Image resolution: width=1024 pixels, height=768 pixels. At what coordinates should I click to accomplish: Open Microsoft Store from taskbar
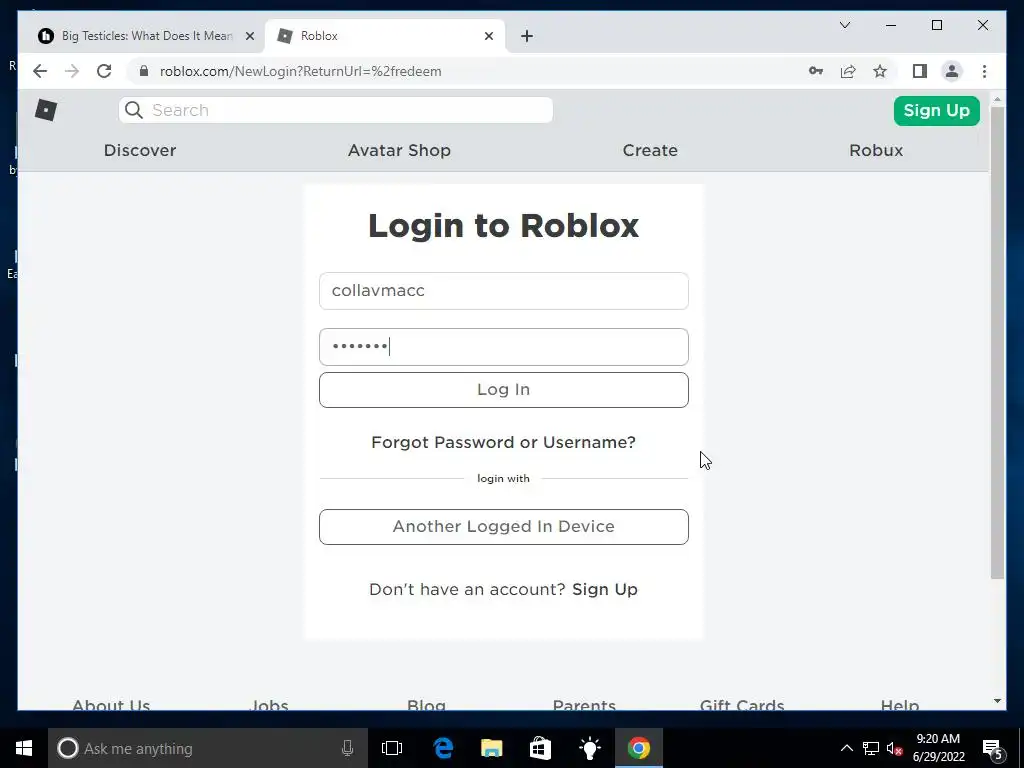point(540,748)
